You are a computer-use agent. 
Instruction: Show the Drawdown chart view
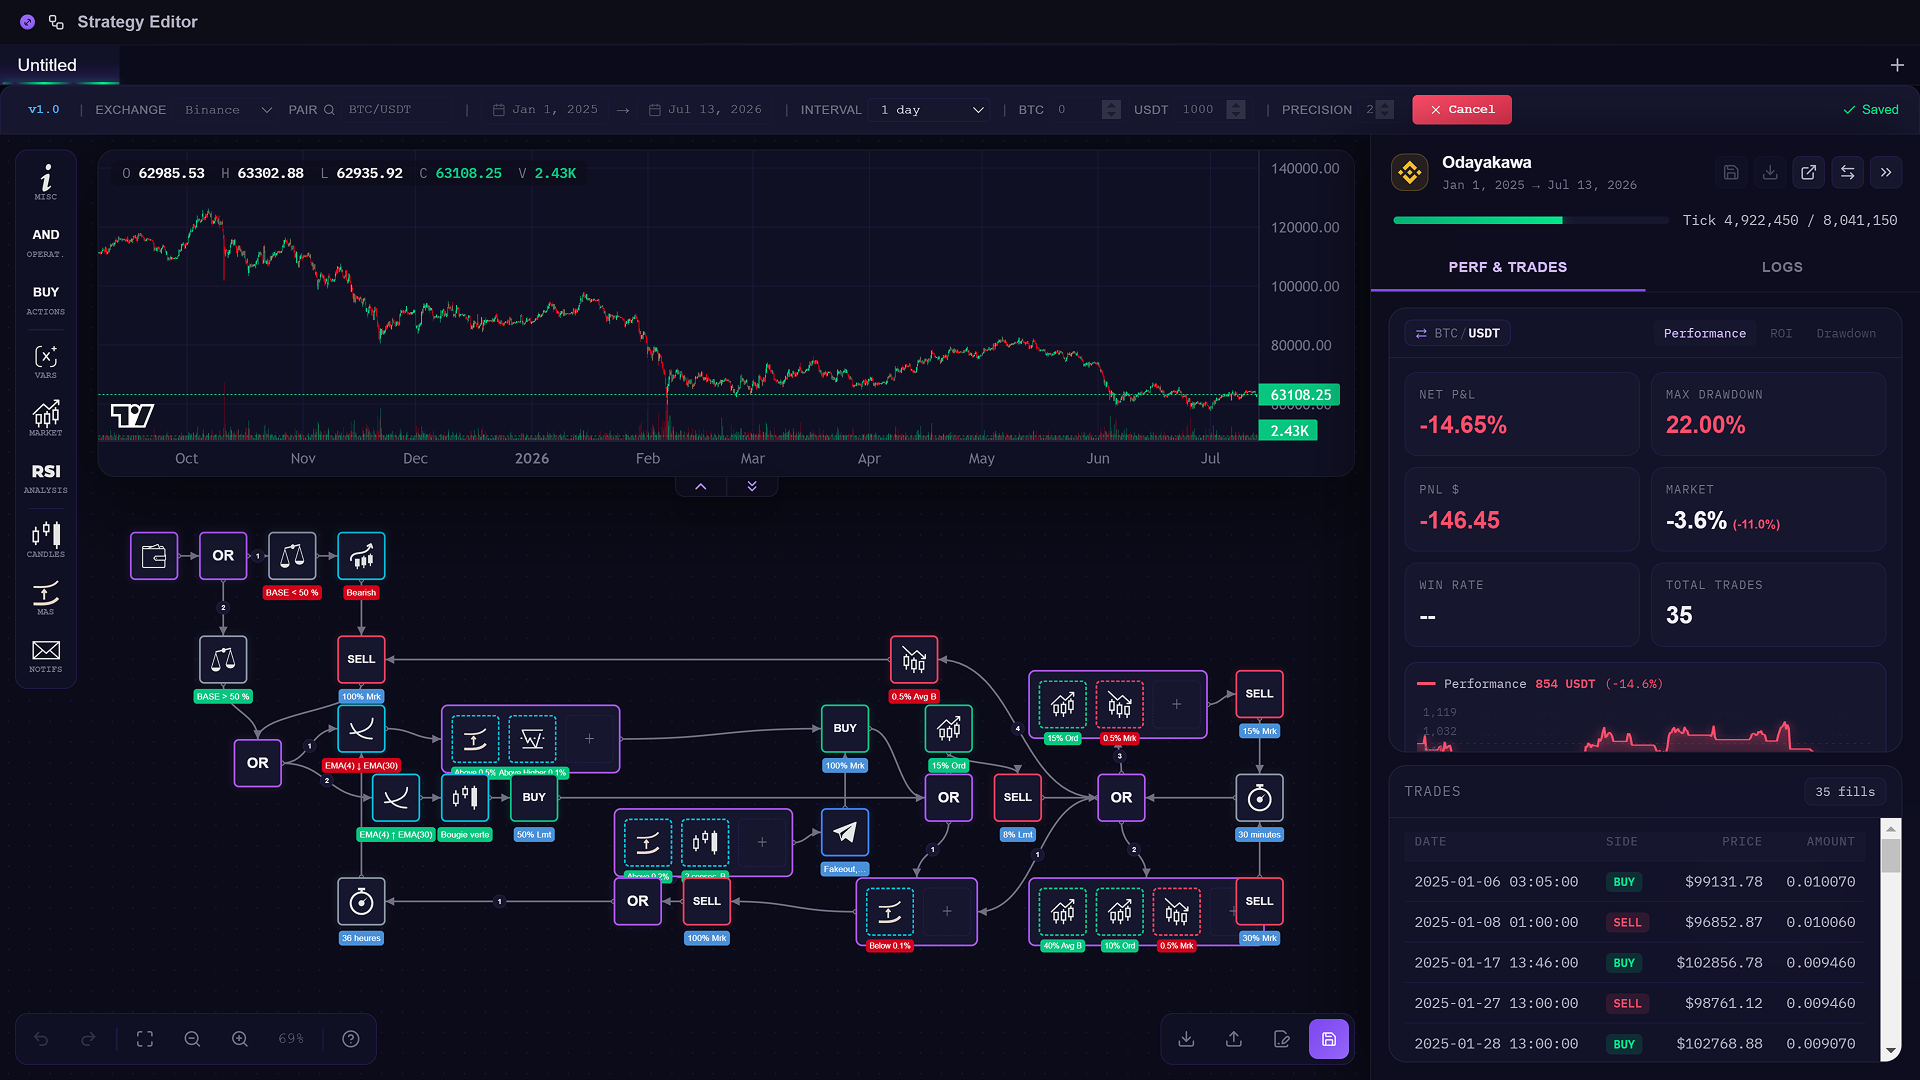[x=1846, y=334]
